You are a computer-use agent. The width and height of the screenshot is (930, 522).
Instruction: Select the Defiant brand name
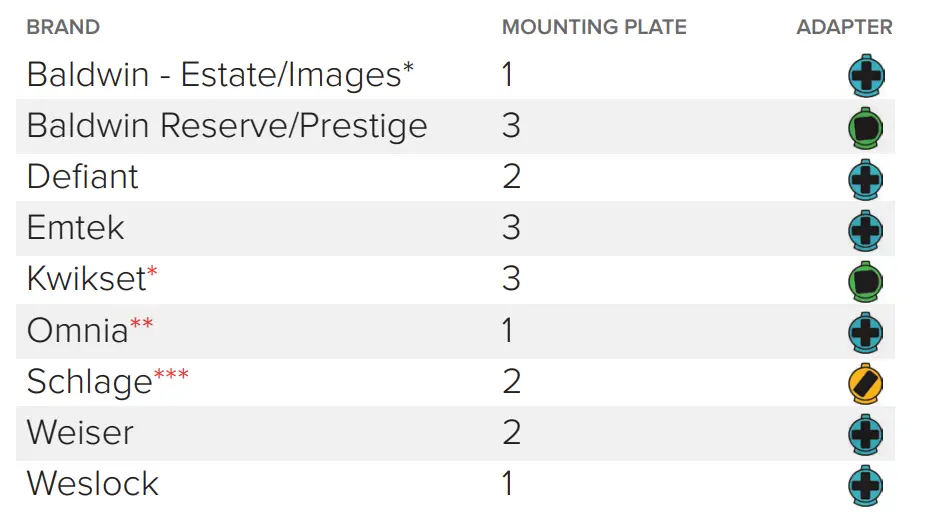pos(83,177)
